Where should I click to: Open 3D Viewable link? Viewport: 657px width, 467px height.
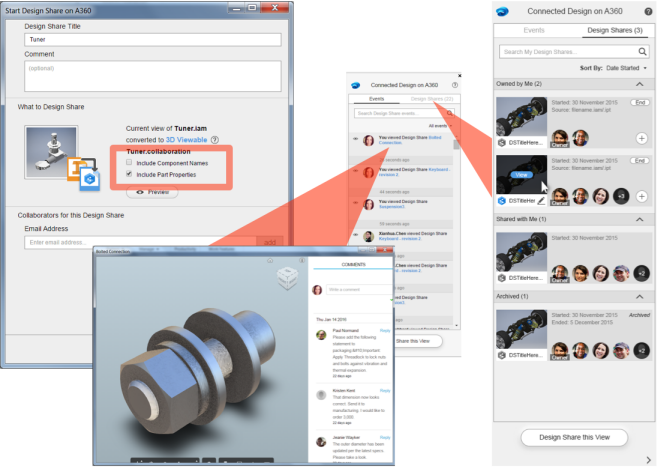186,140
